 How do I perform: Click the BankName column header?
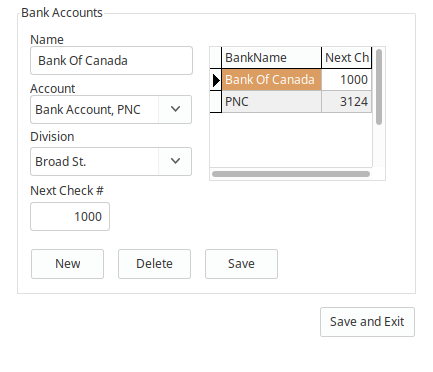[x=272, y=58]
